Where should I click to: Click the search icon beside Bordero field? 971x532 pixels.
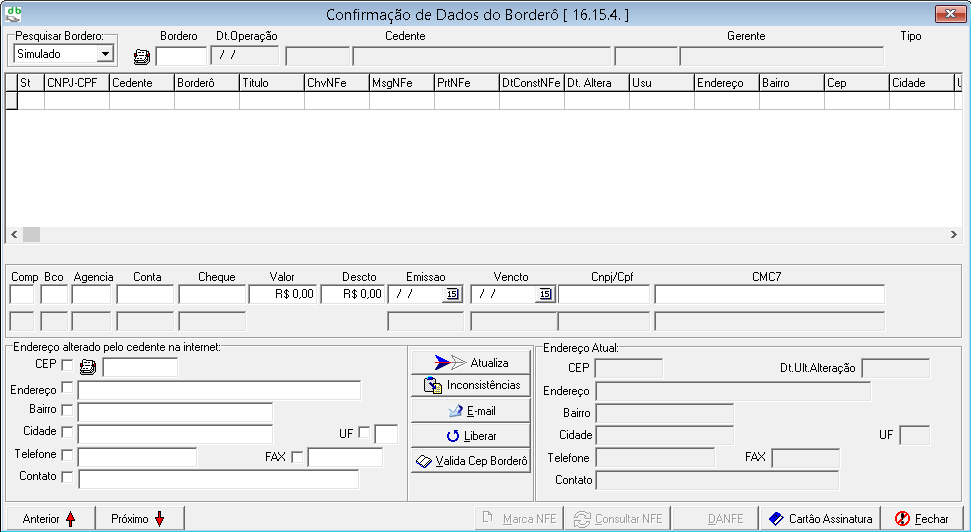(x=142, y=56)
